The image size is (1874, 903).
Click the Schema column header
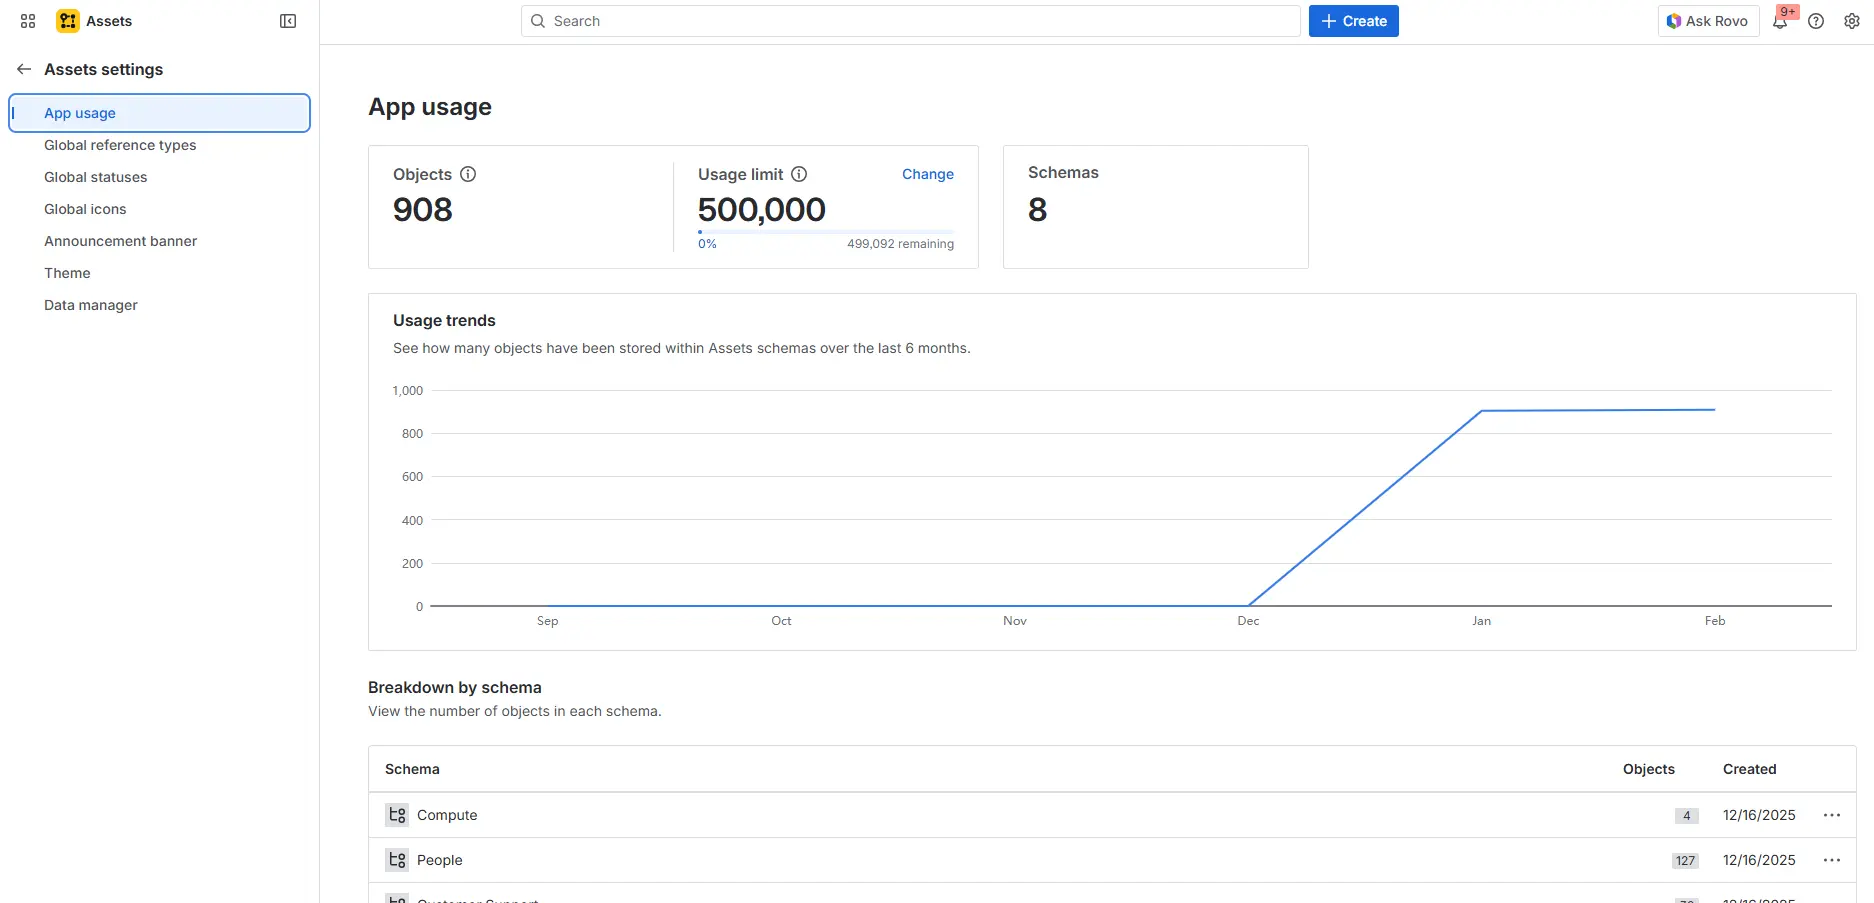412,769
